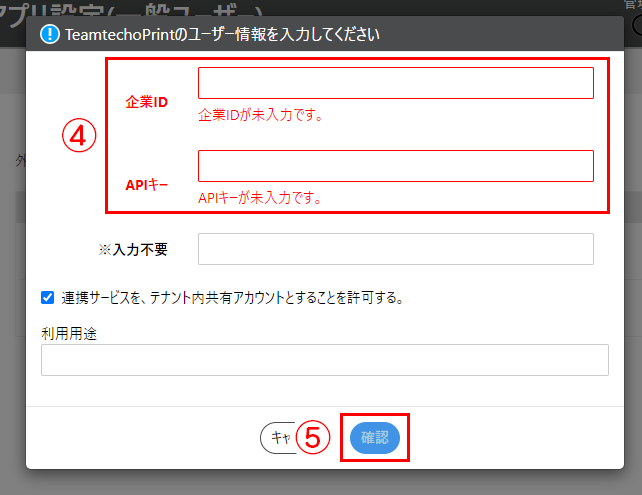Click the APIキーが未入力です error message
This screenshot has width=642, height=495.
pyautogui.click(x=260, y=198)
